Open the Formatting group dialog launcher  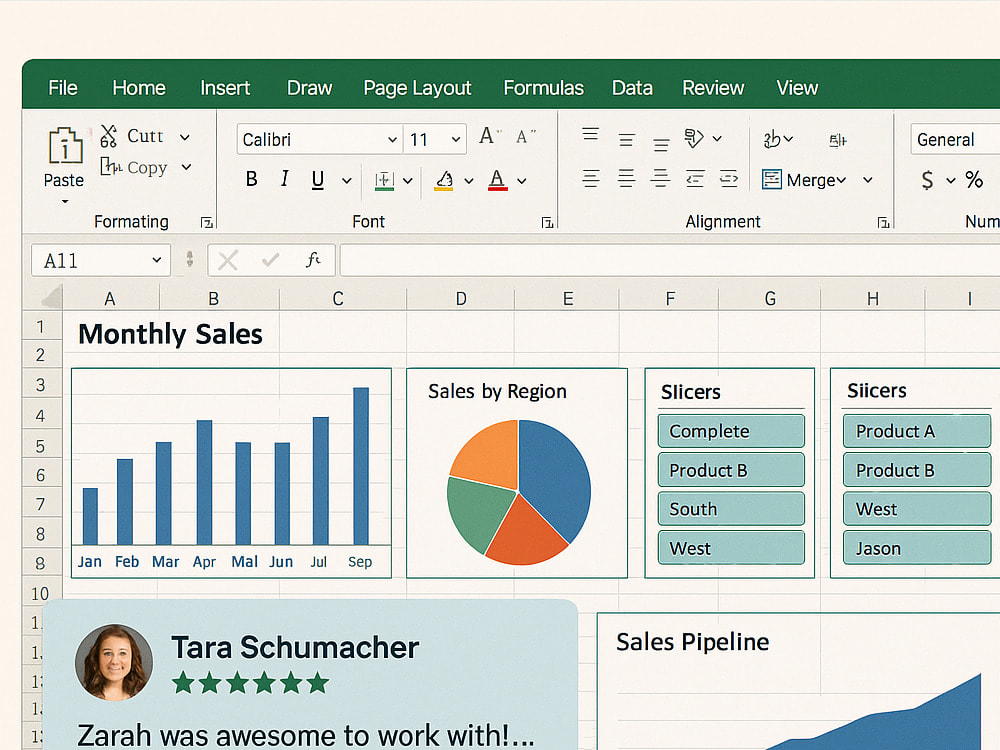(x=207, y=223)
